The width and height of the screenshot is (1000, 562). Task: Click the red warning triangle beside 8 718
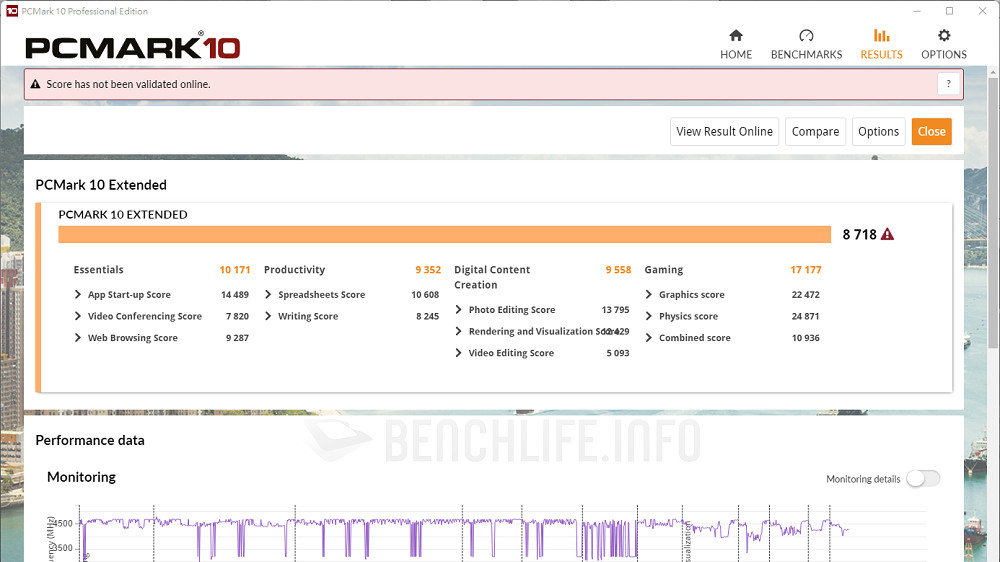pos(887,235)
